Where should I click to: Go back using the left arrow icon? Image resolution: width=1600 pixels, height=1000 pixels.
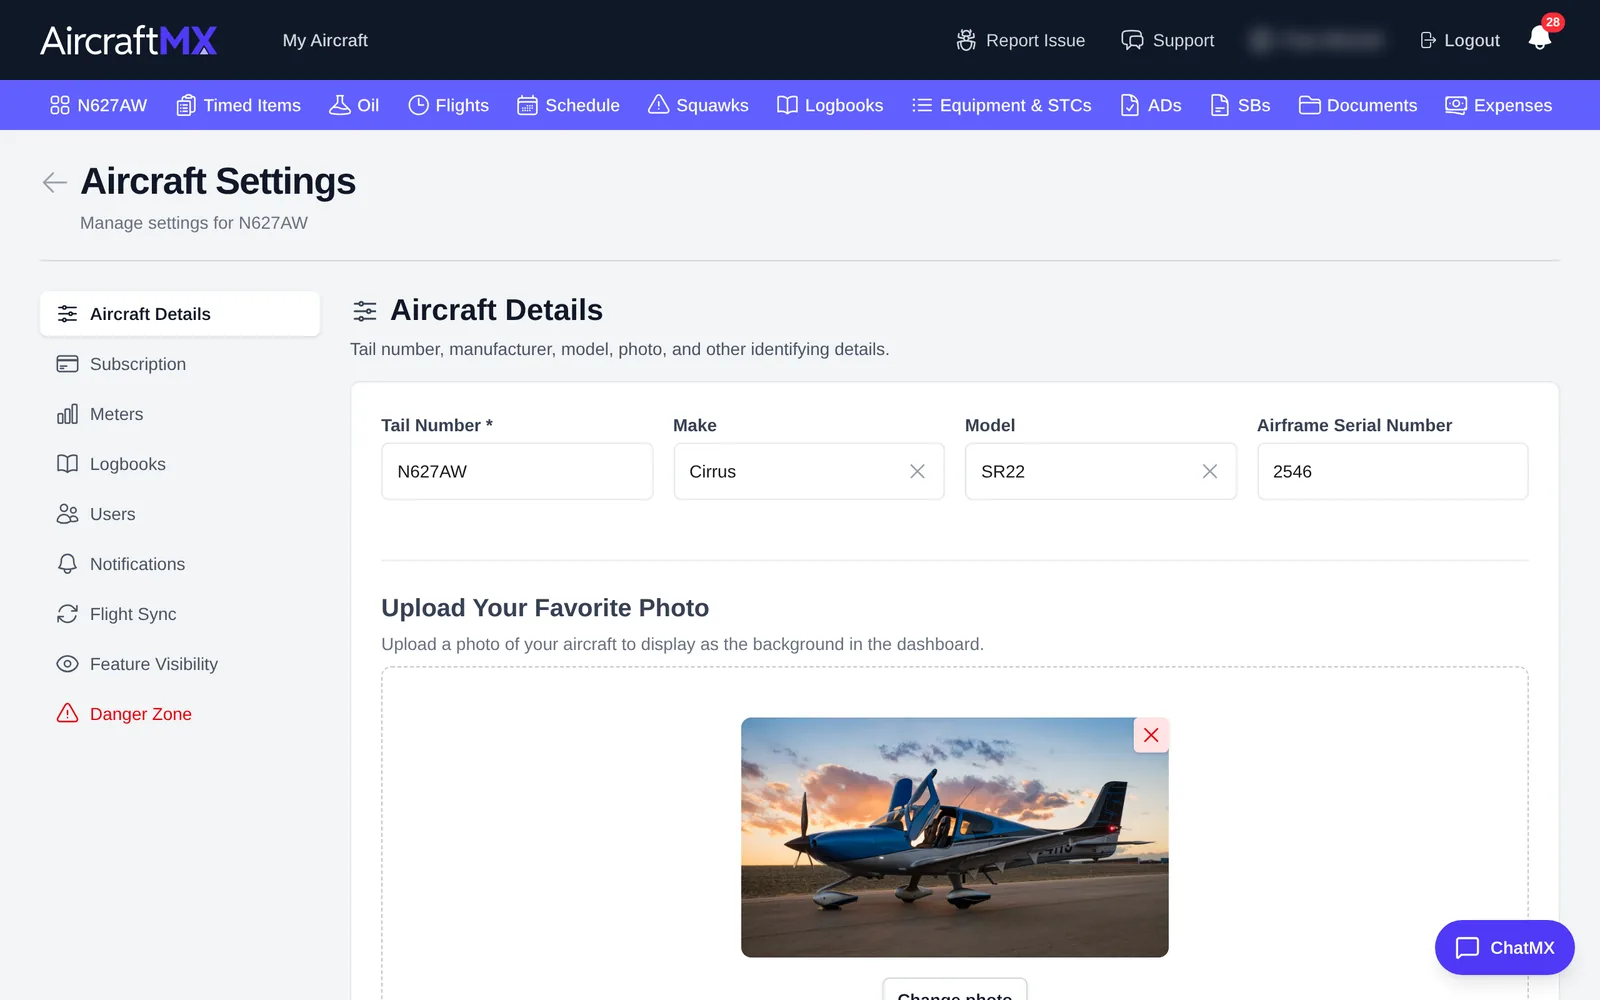click(54, 182)
